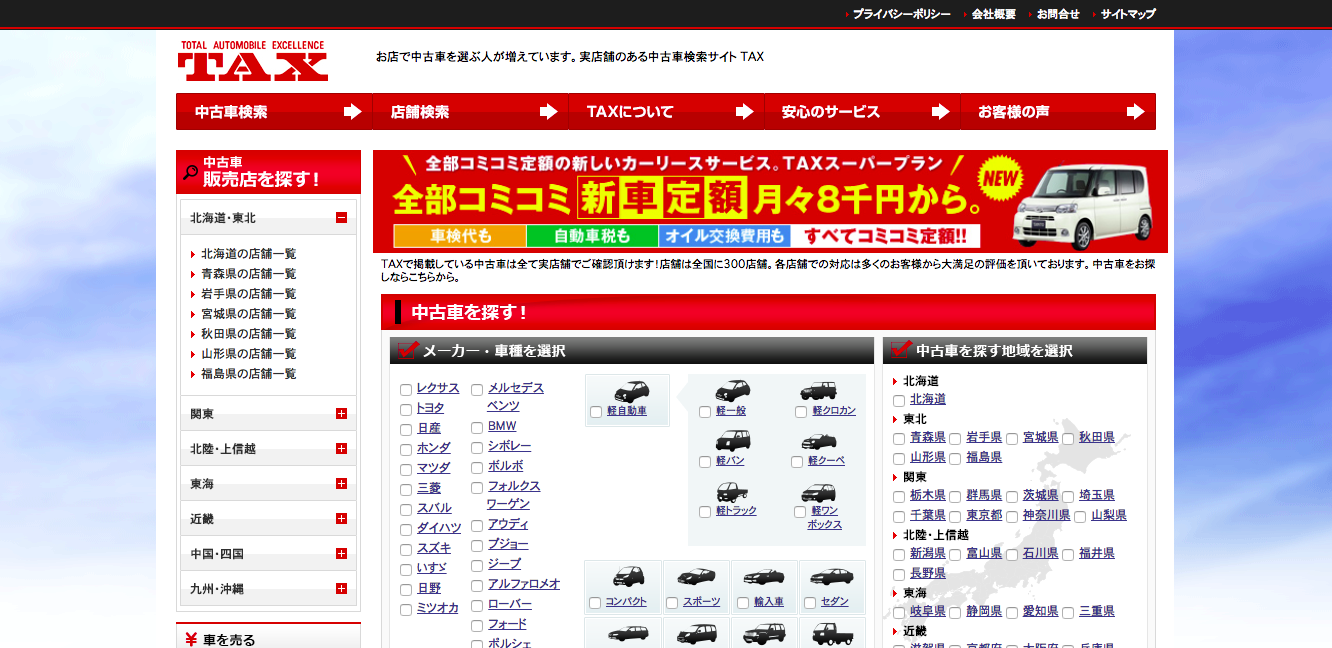Open the お客様の声 menu
The height and width of the screenshot is (648, 1332).
[x=1058, y=112]
